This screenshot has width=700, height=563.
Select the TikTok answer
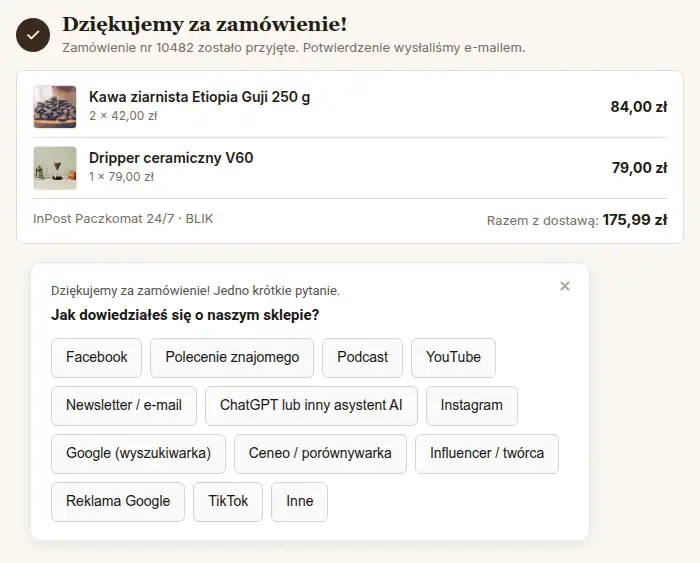point(228,501)
